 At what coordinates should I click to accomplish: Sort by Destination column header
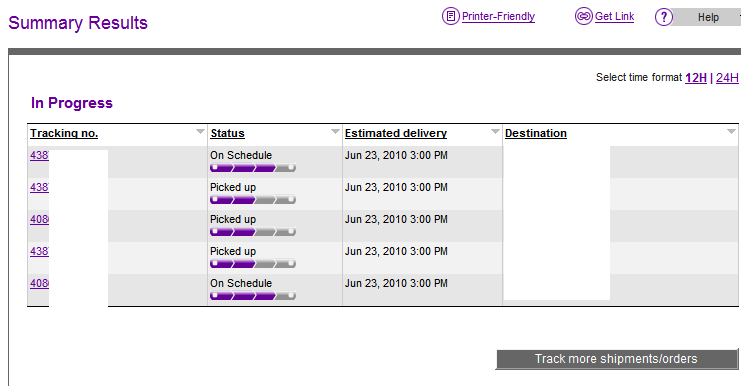[x=535, y=133]
